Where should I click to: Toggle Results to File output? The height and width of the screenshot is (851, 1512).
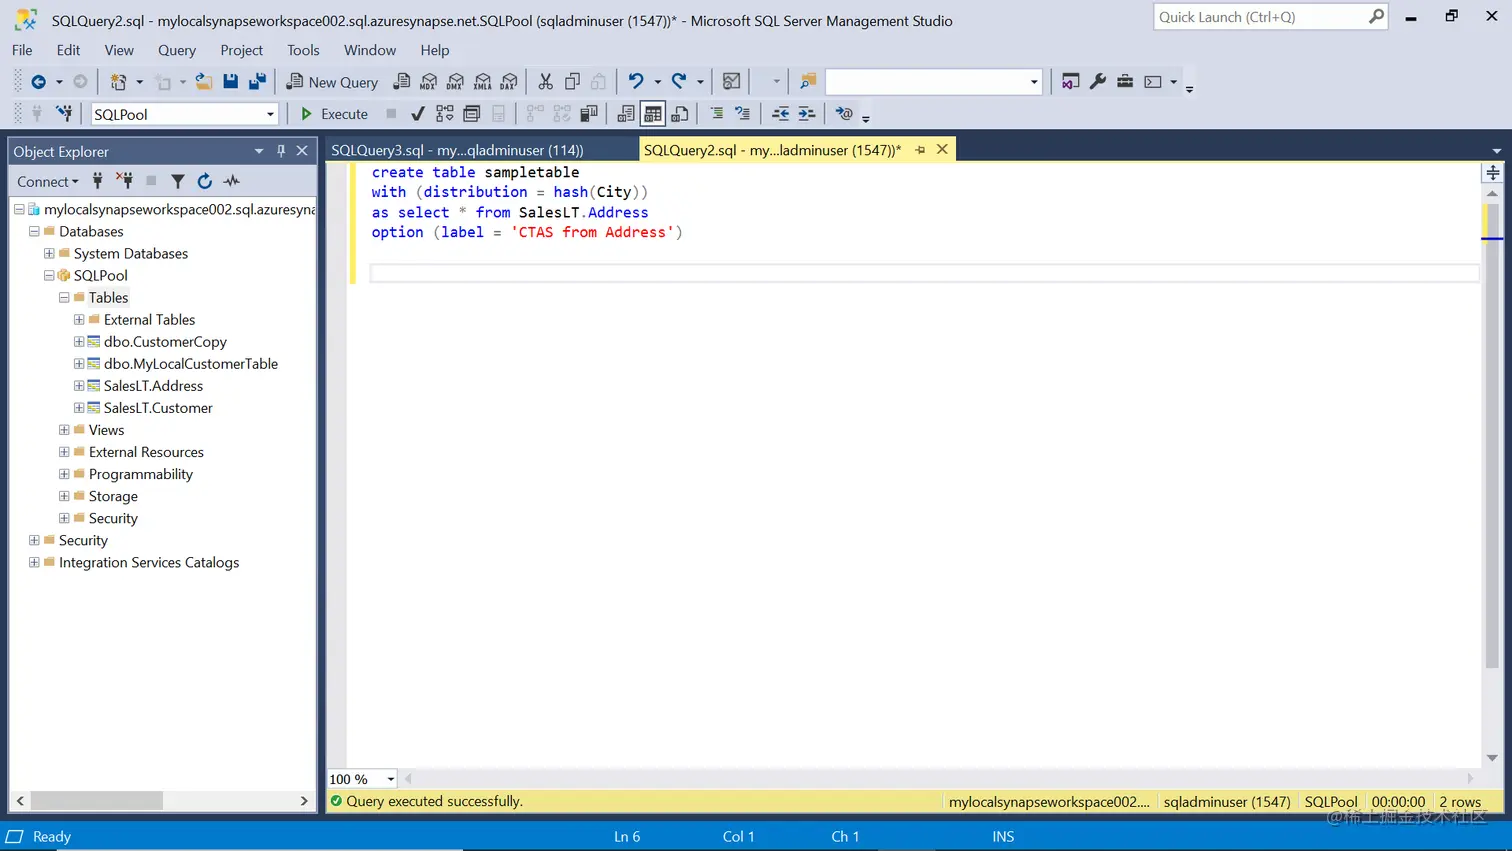point(680,114)
